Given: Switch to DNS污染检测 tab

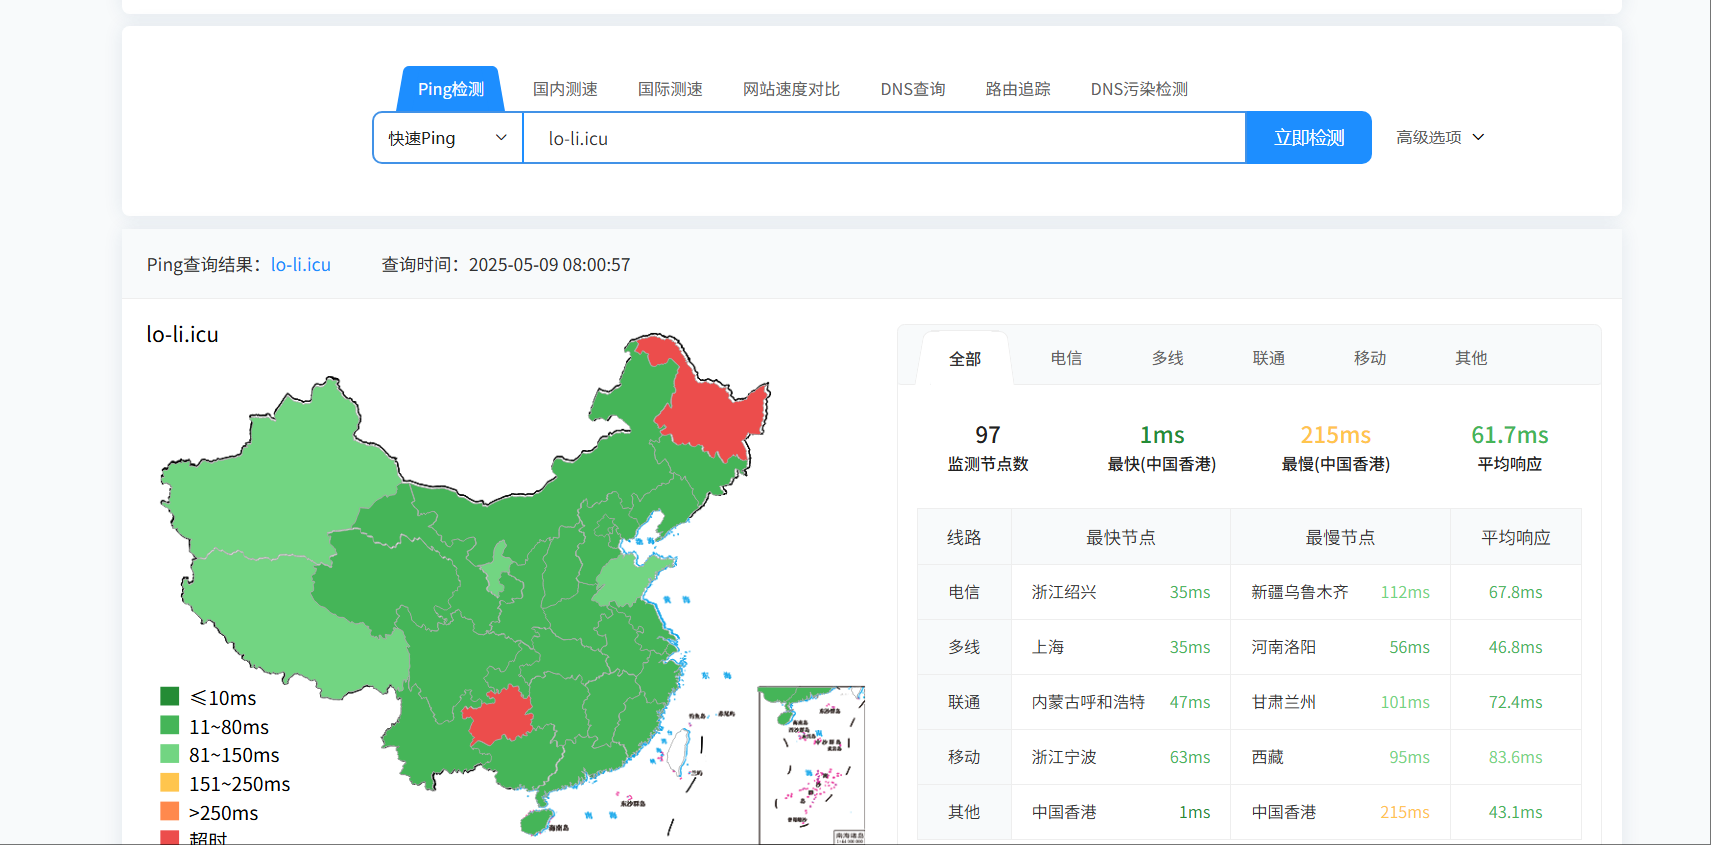Looking at the screenshot, I should click(1139, 89).
